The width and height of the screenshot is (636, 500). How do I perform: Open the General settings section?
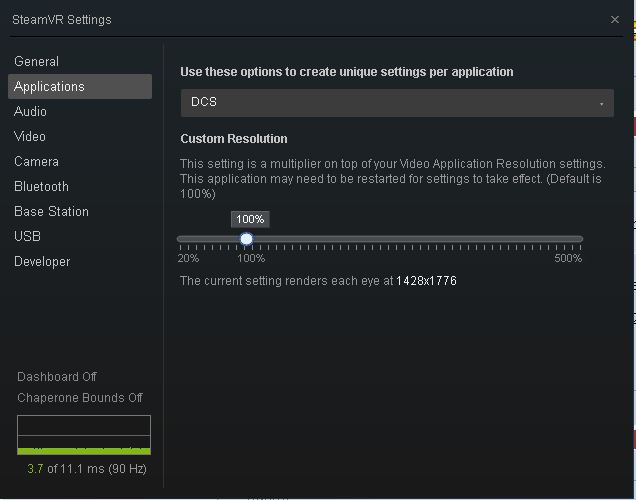coord(37,61)
